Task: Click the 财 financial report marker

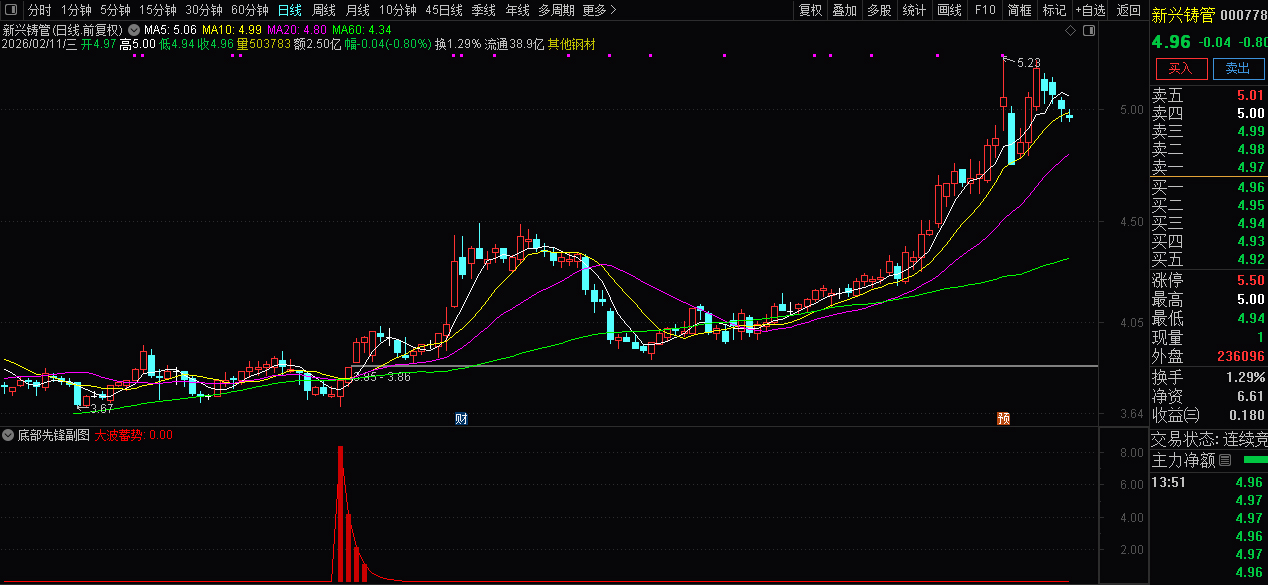Action: pyautogui.click(x=461, y=418)
